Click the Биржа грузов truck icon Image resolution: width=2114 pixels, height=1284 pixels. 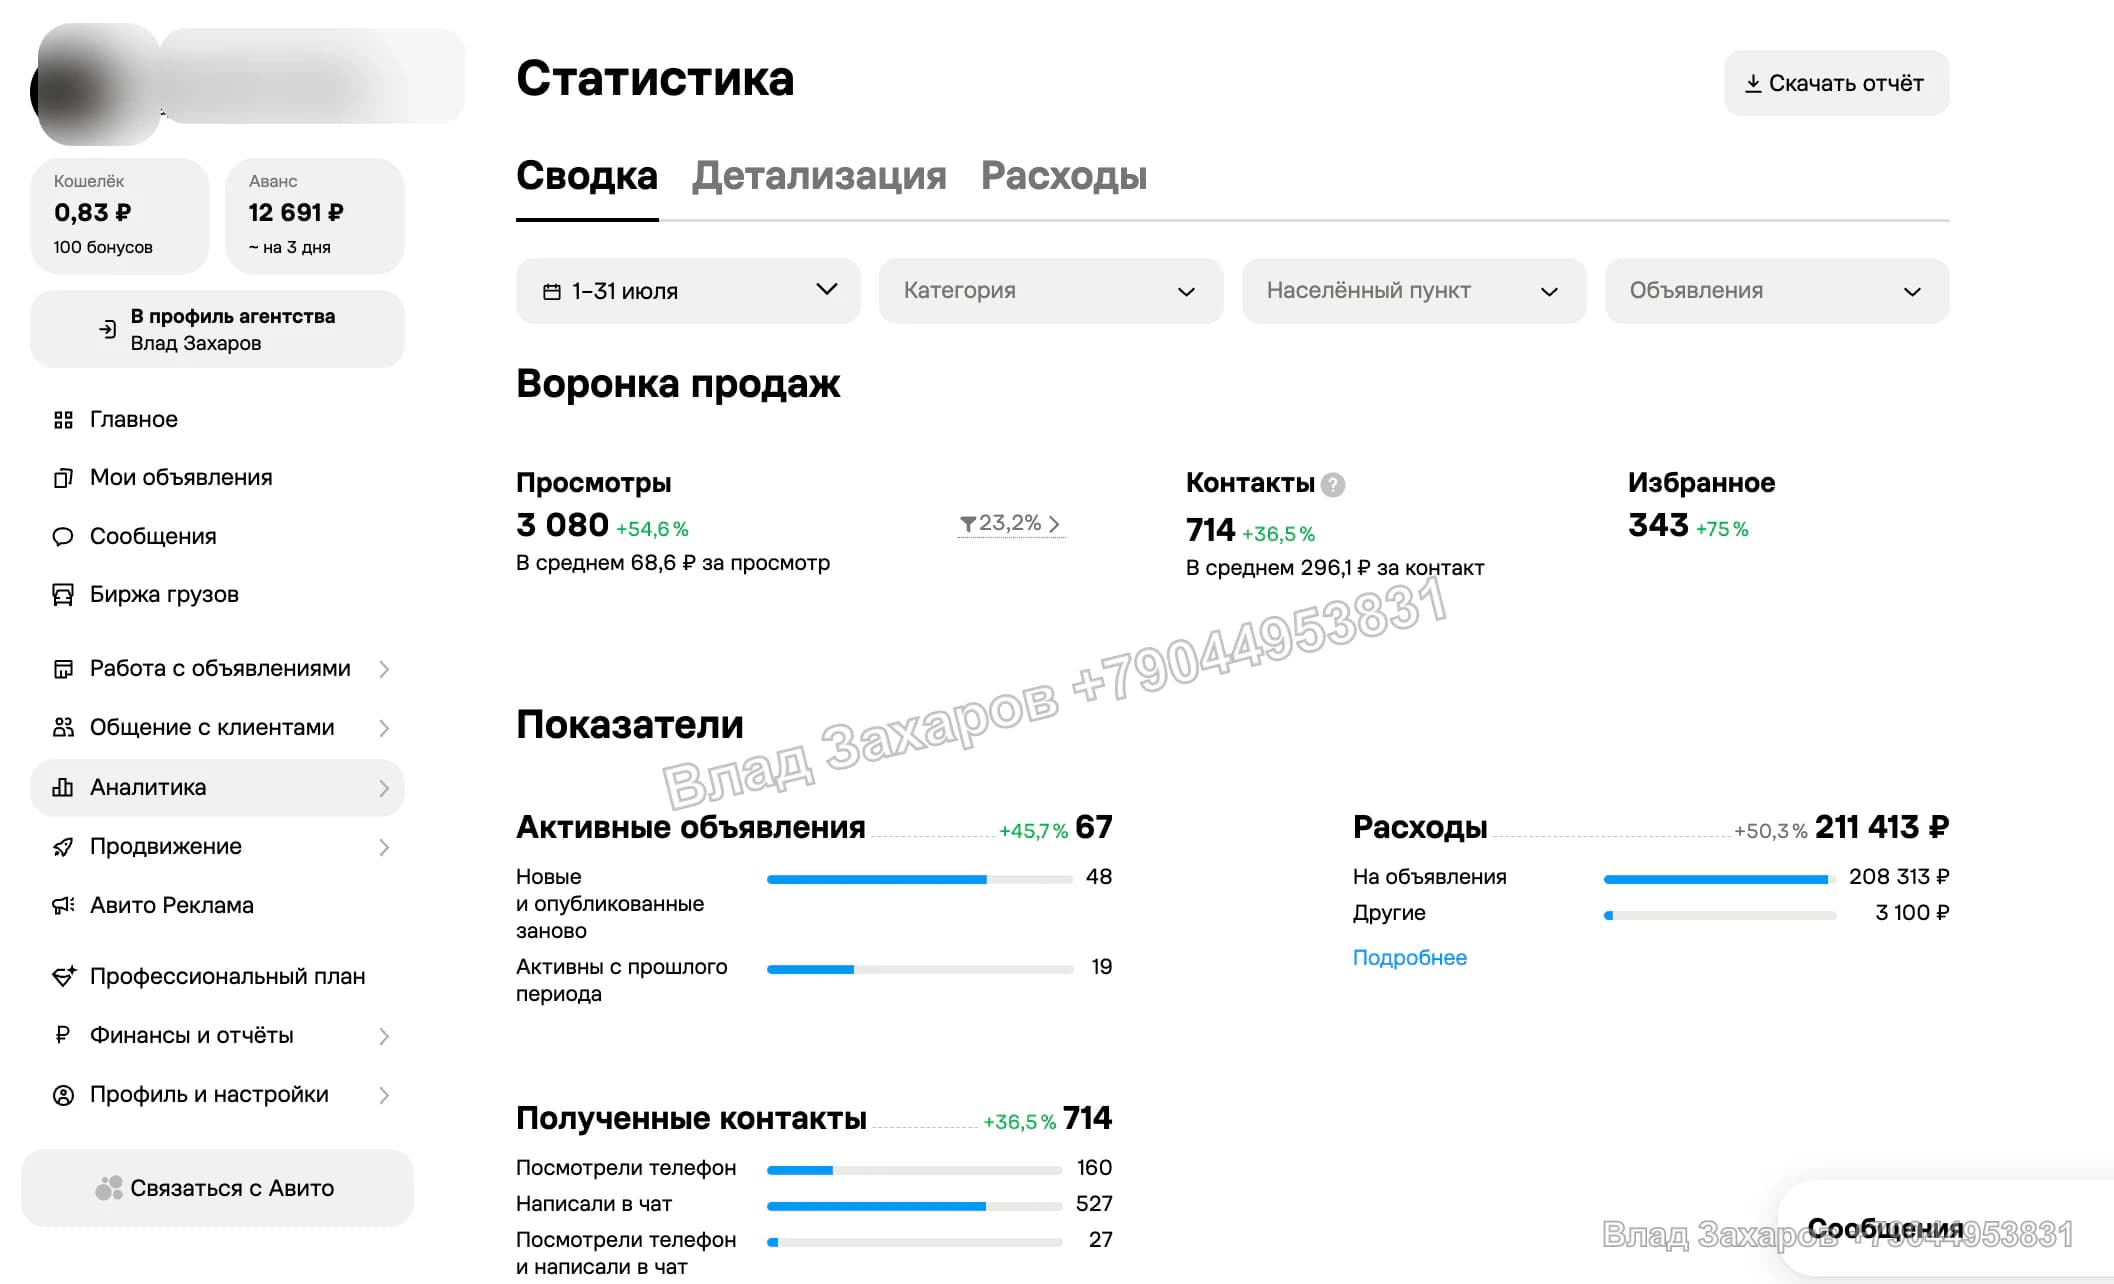63,595
